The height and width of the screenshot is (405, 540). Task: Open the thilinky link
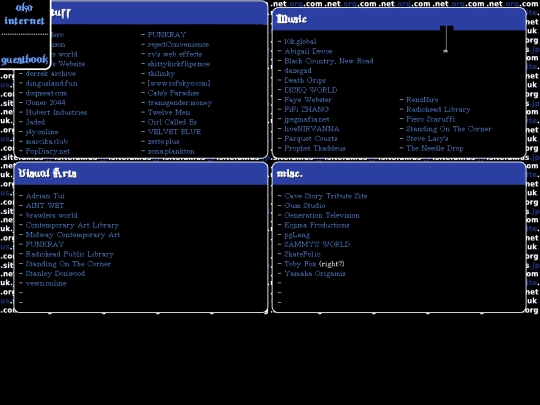point(161,73)
